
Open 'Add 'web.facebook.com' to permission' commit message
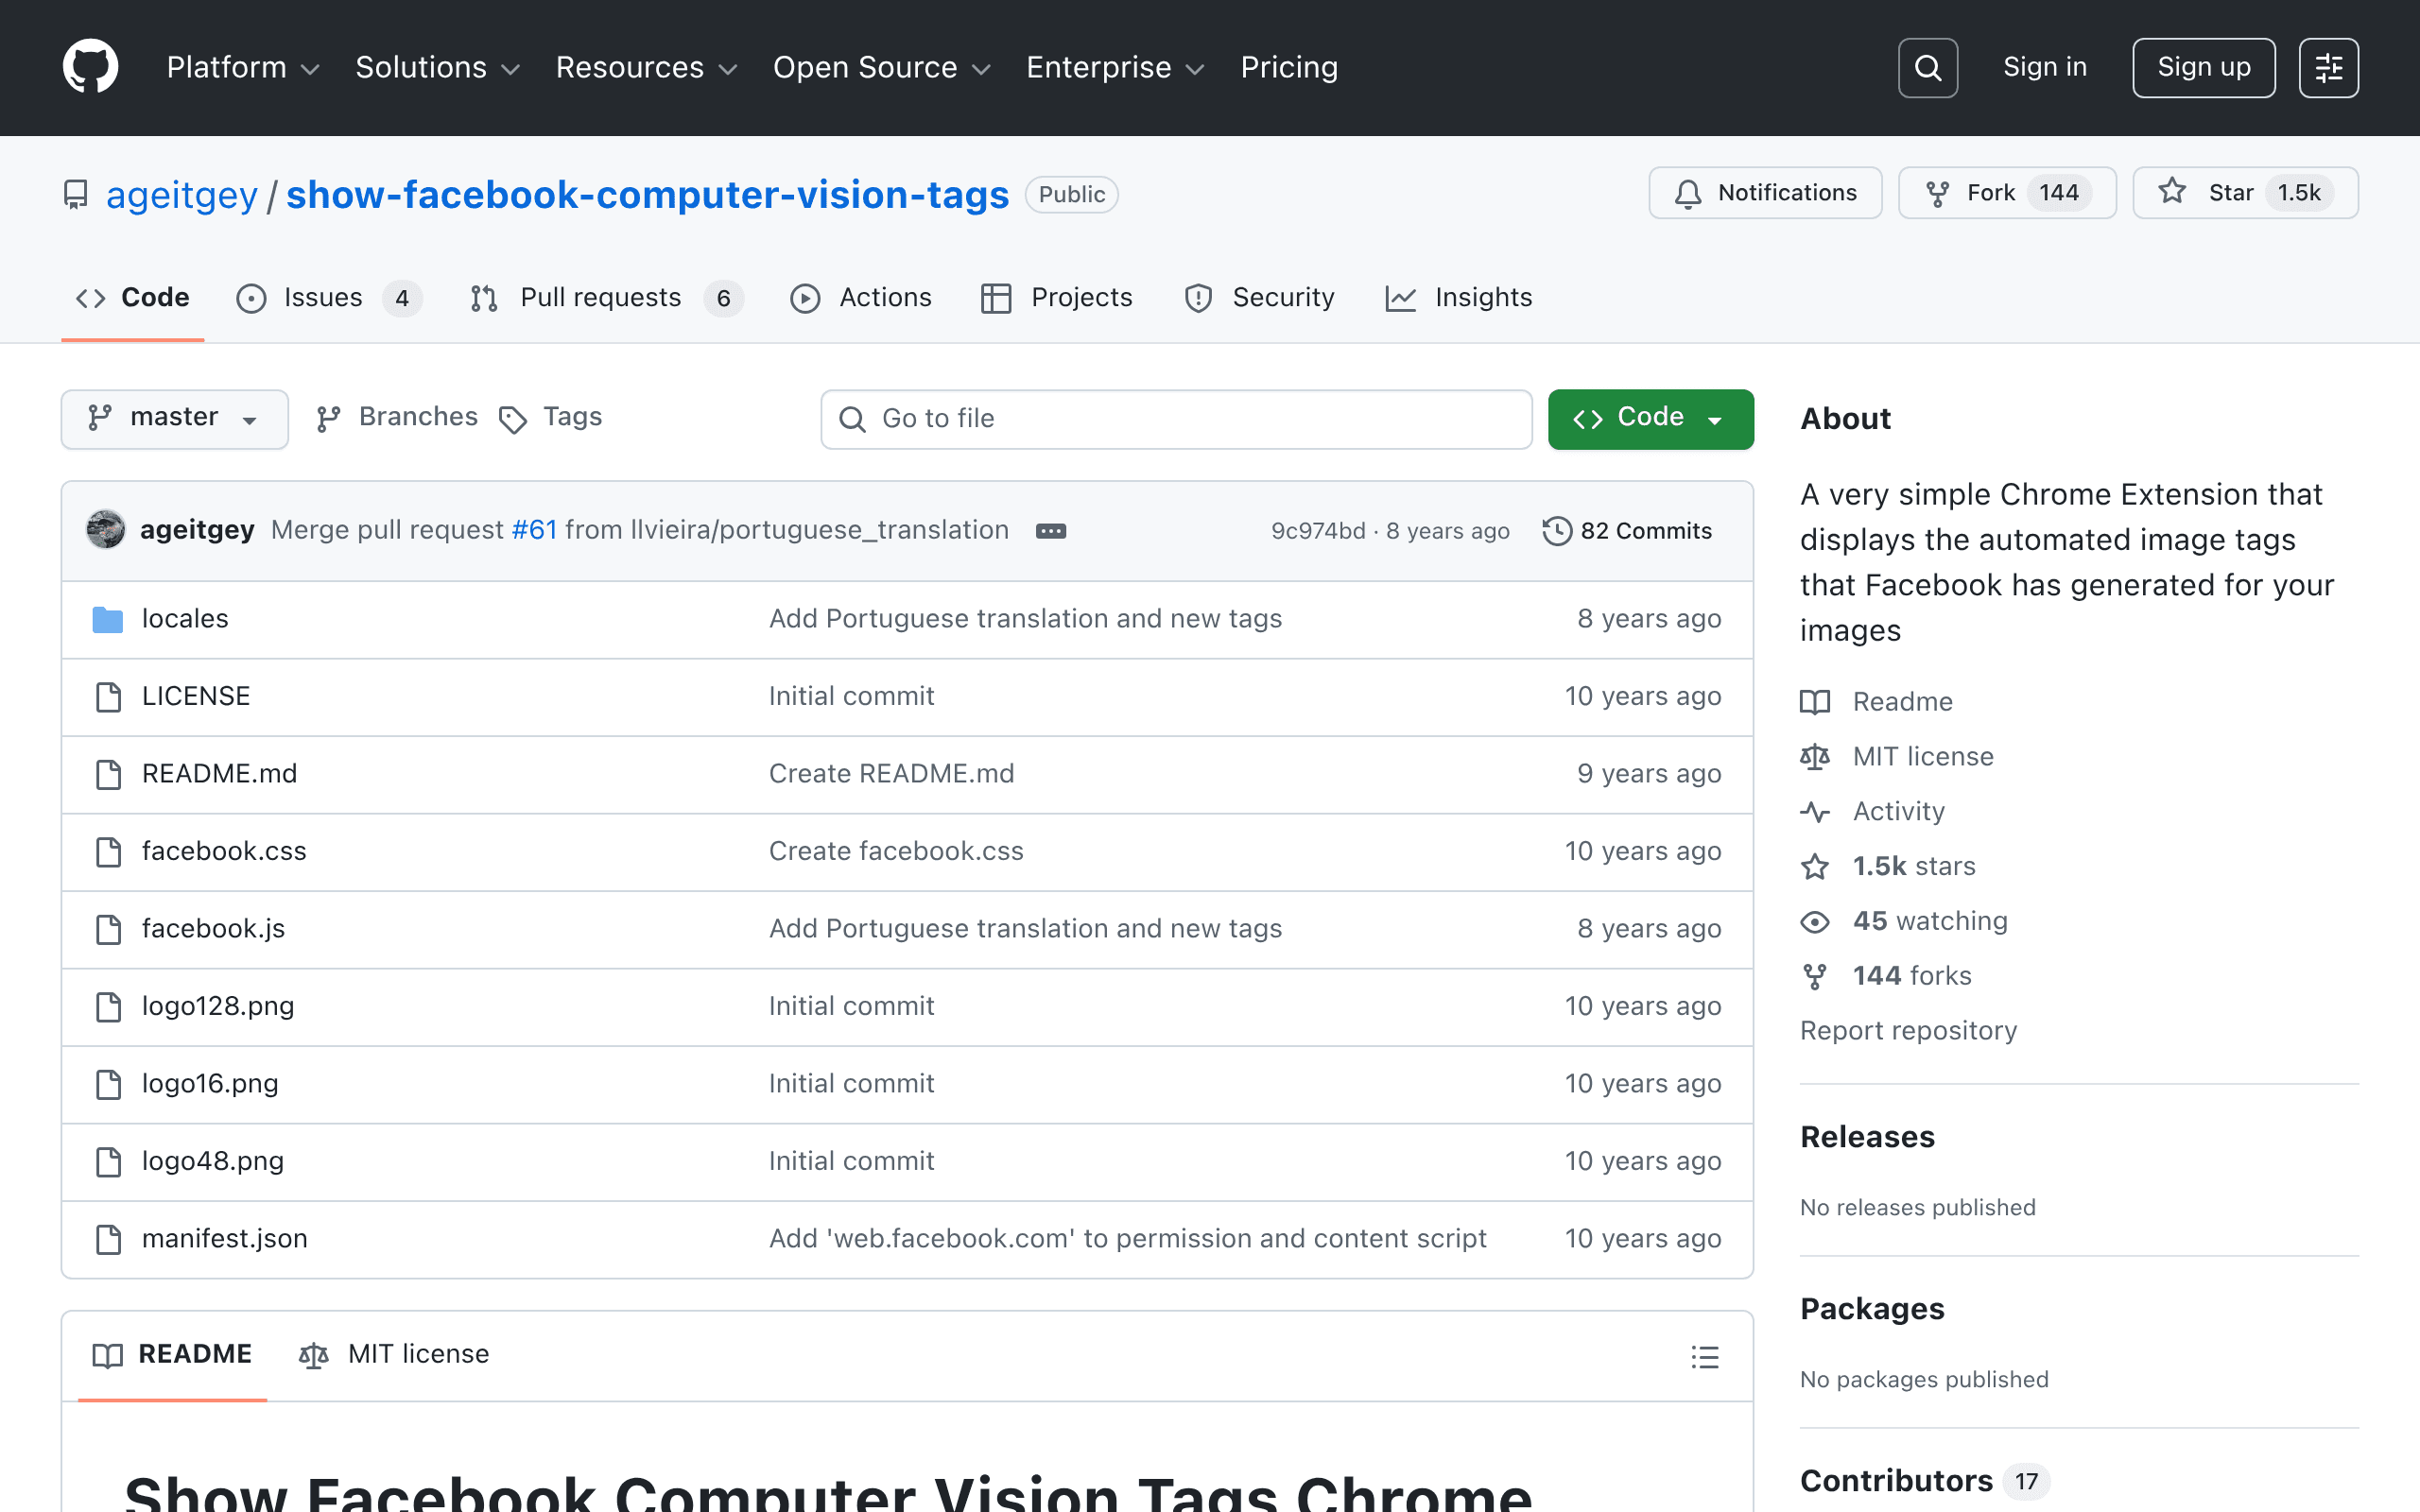click(1127, 1239)
